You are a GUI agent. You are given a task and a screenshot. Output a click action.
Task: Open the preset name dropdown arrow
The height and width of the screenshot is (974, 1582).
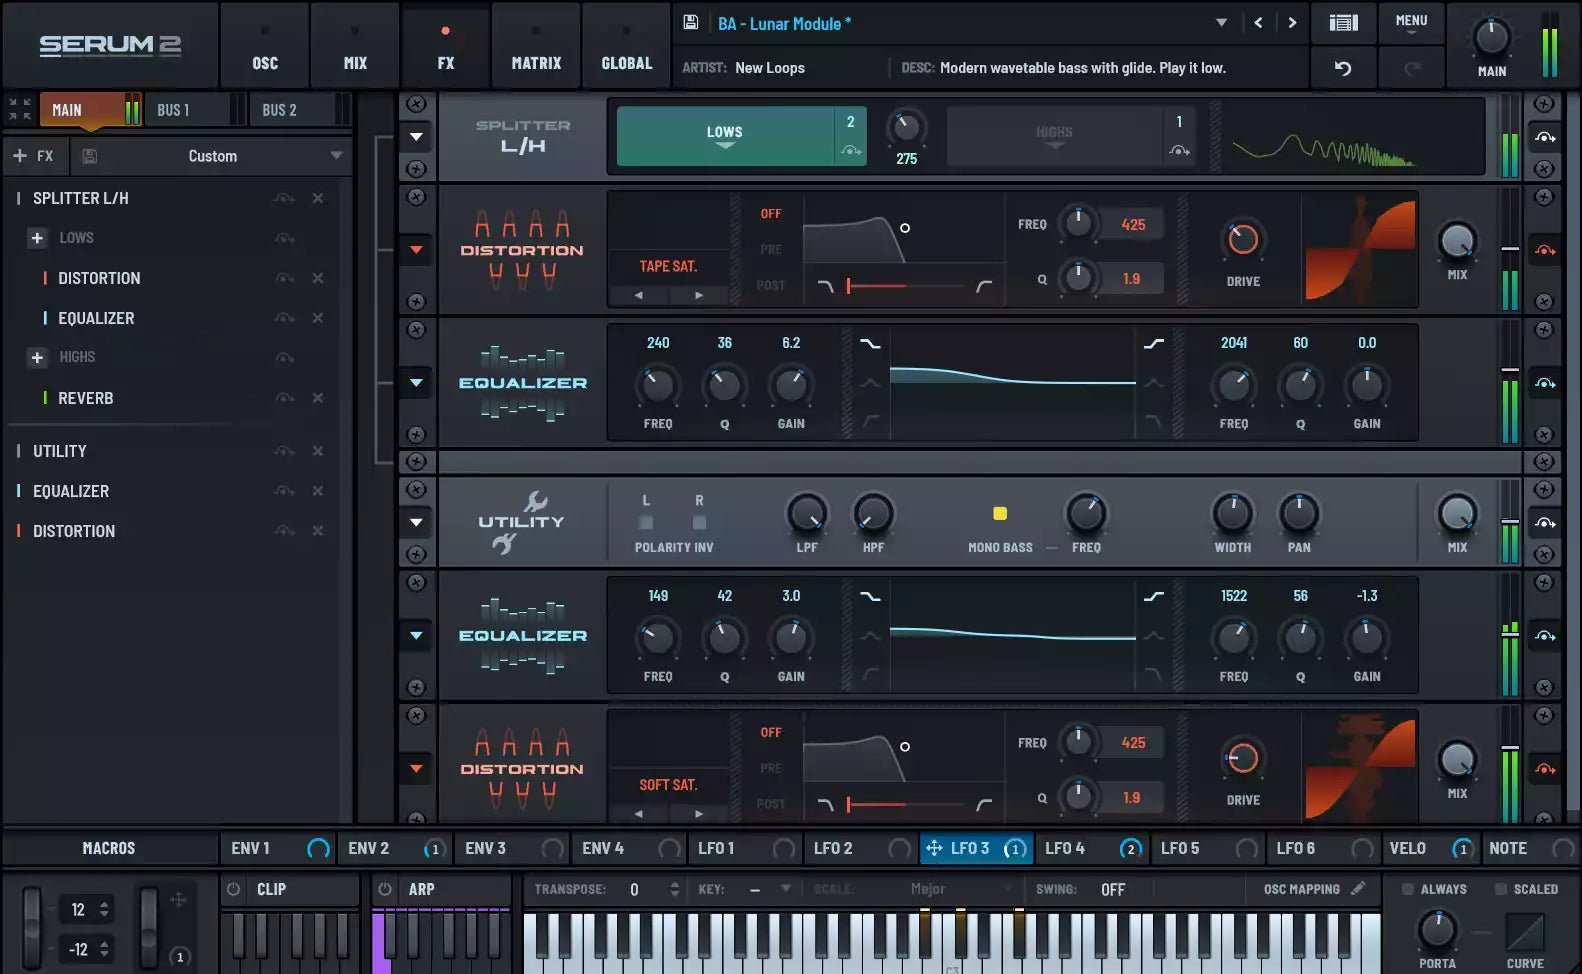coord(1221,23)
